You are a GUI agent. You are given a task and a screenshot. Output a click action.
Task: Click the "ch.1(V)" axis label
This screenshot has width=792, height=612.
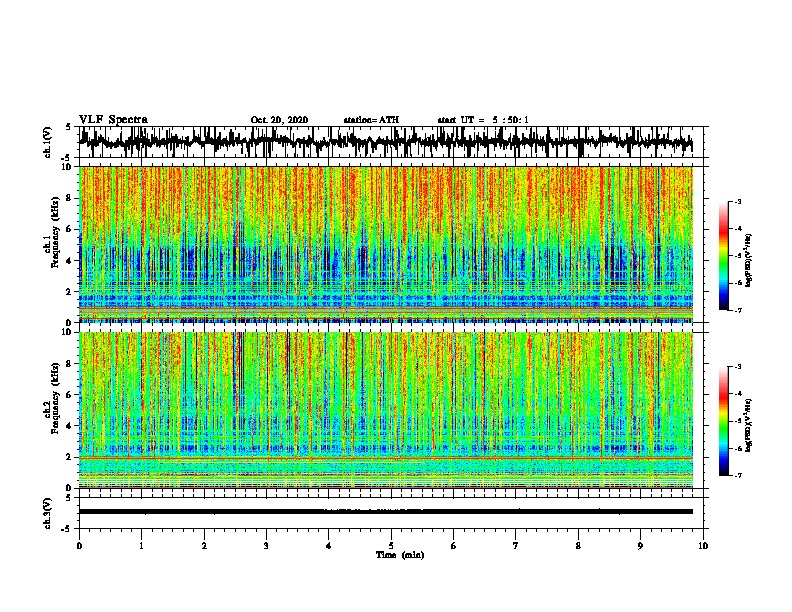[48, 142]
